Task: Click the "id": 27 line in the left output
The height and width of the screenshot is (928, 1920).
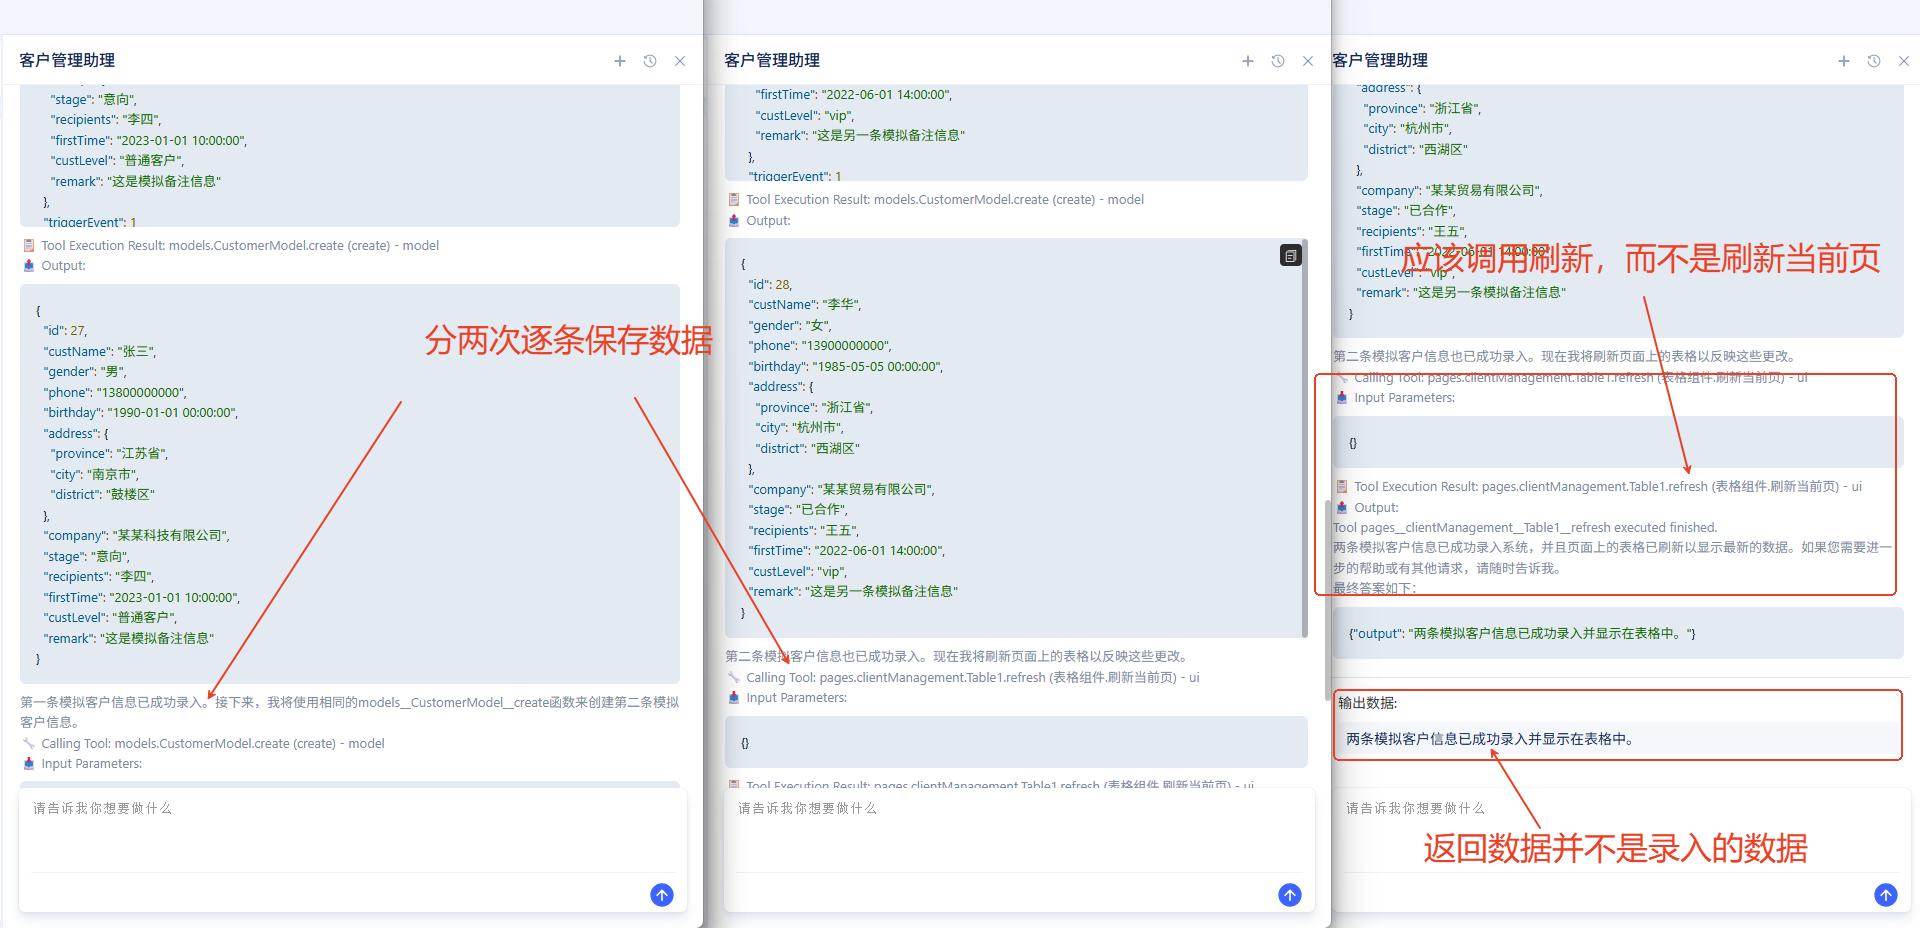Action: (65, 330)
